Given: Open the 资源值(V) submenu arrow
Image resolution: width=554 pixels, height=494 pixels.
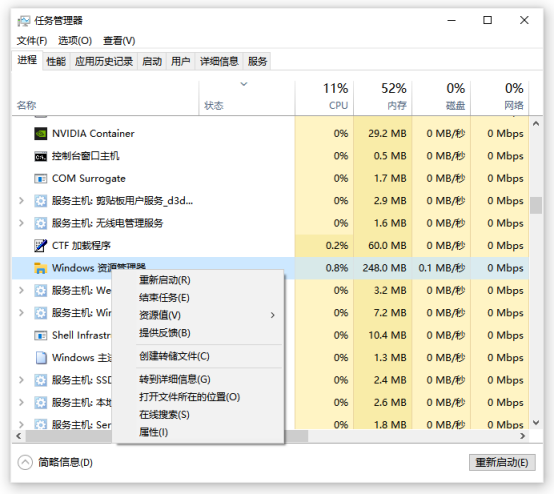Looking at the screenshot, I should coord(272,315).
